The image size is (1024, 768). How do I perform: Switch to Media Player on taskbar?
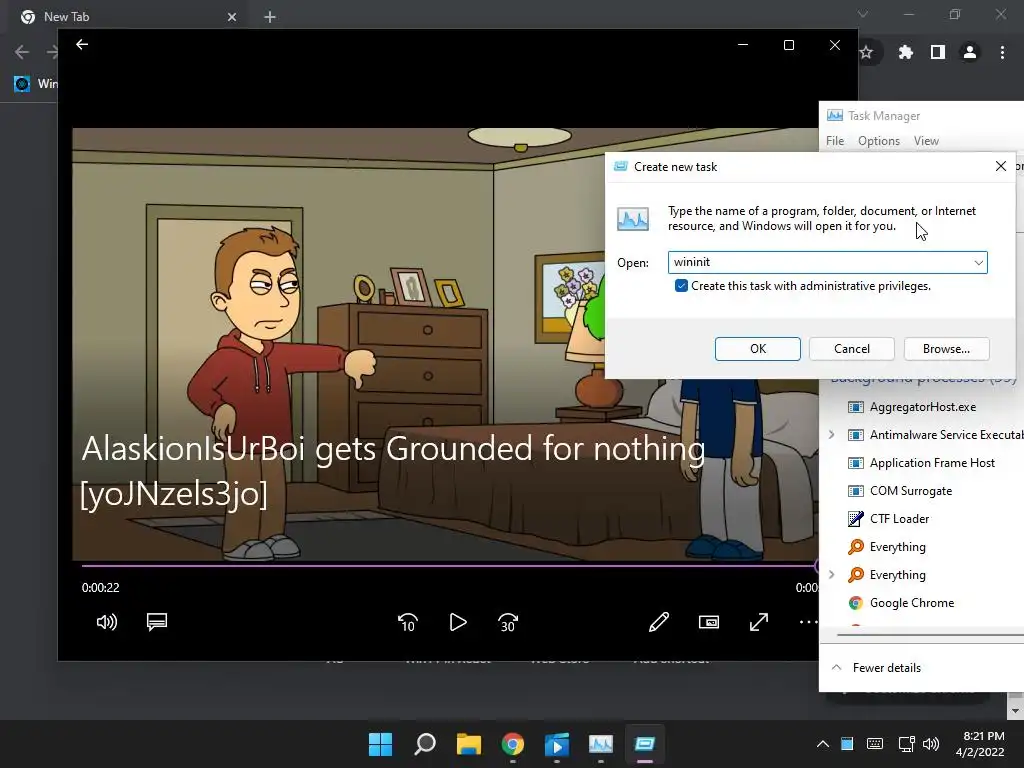[x=556, y=744]
